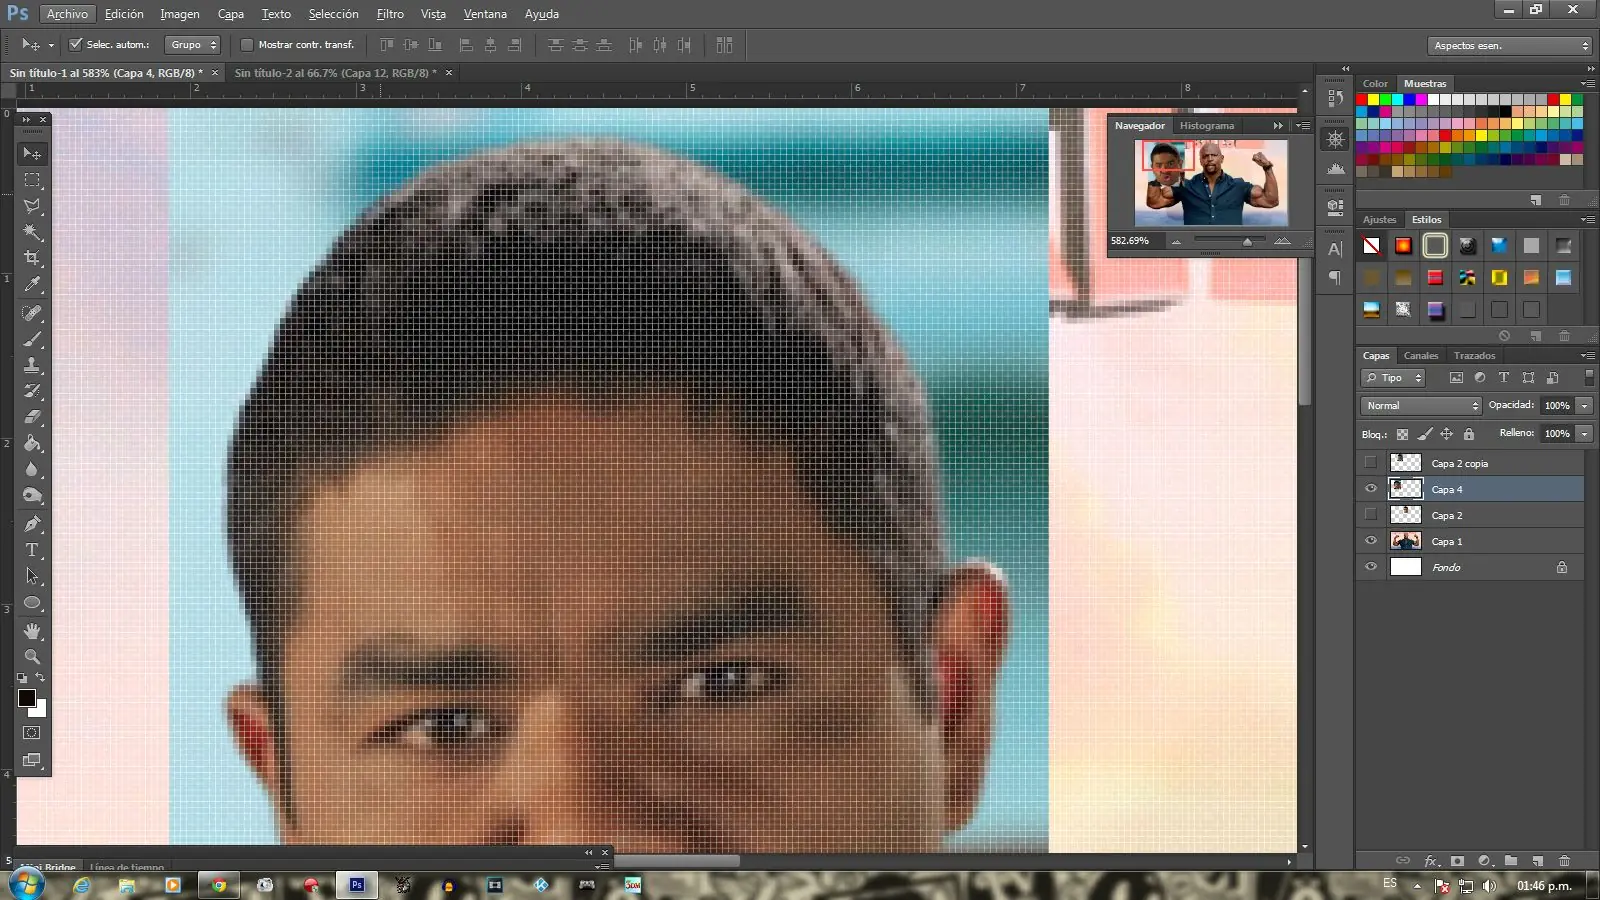Add a layer style with fx
Image resolution: width=1600 pixels, height=900 pixels.
click(x=1431, y=861)
